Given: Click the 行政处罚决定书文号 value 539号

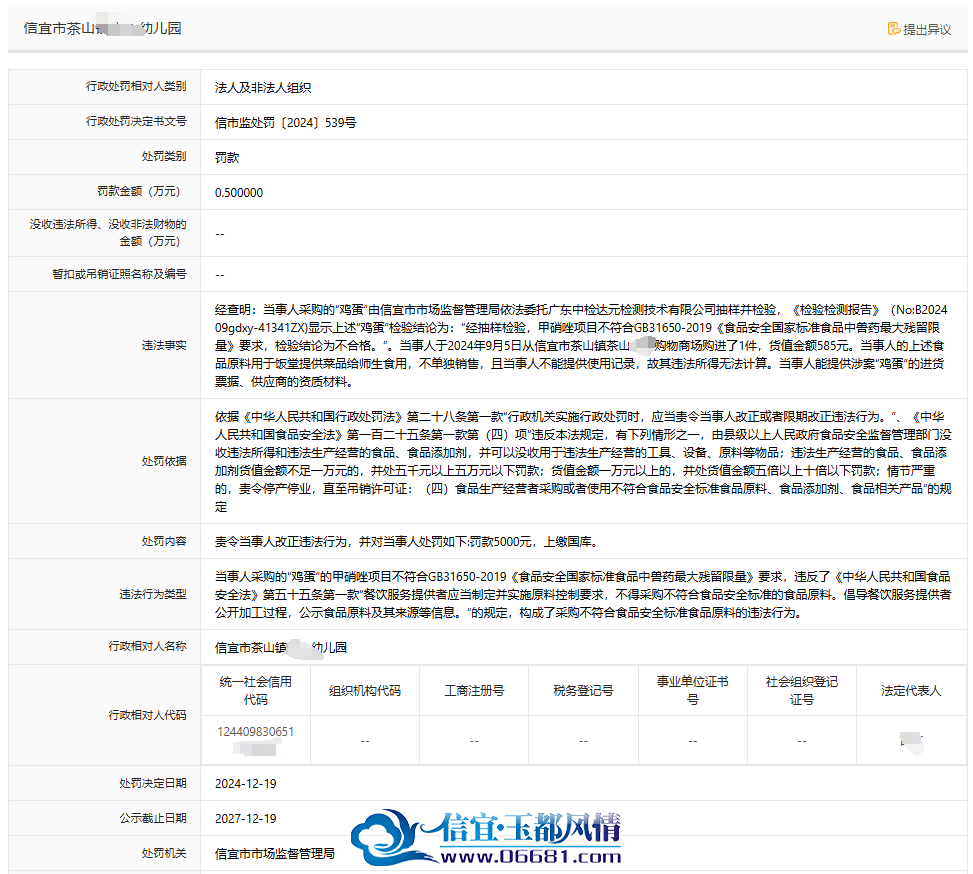Looking at the screenshot, I should click(285, 122).
